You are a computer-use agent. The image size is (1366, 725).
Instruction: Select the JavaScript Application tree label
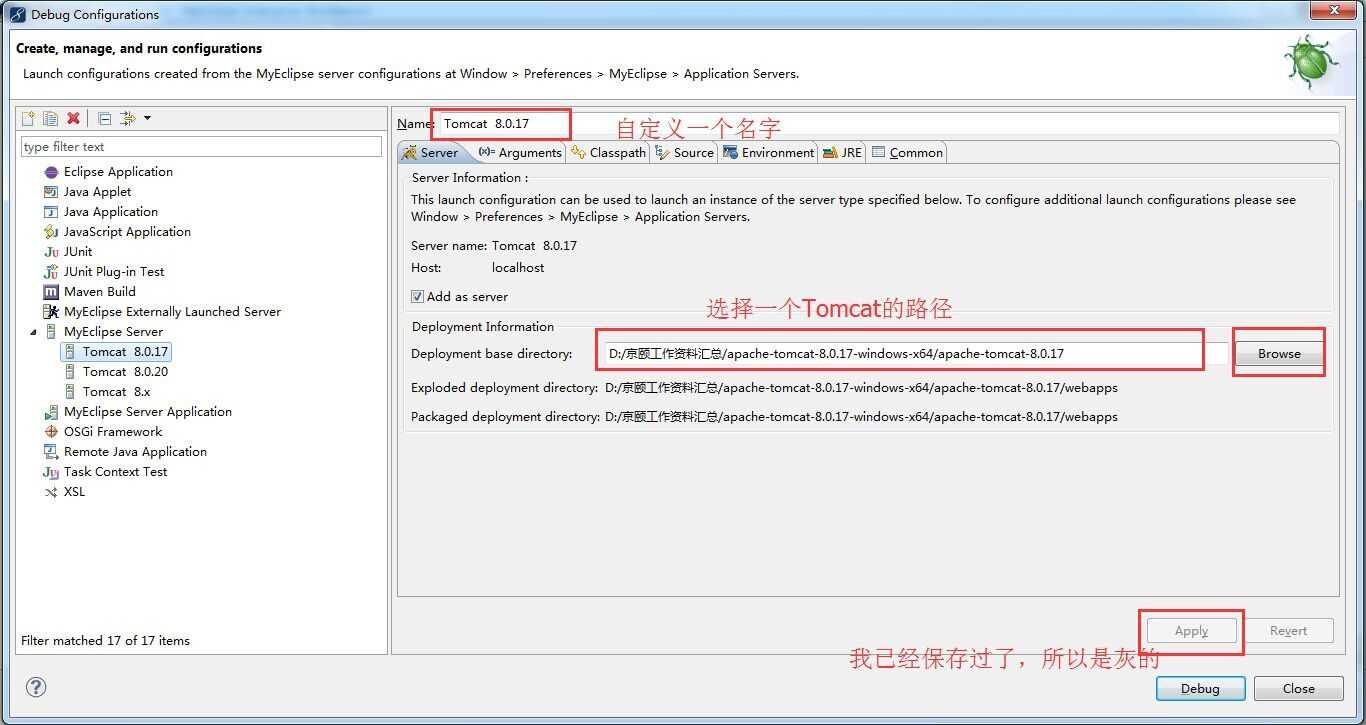(x=127, y=232)
